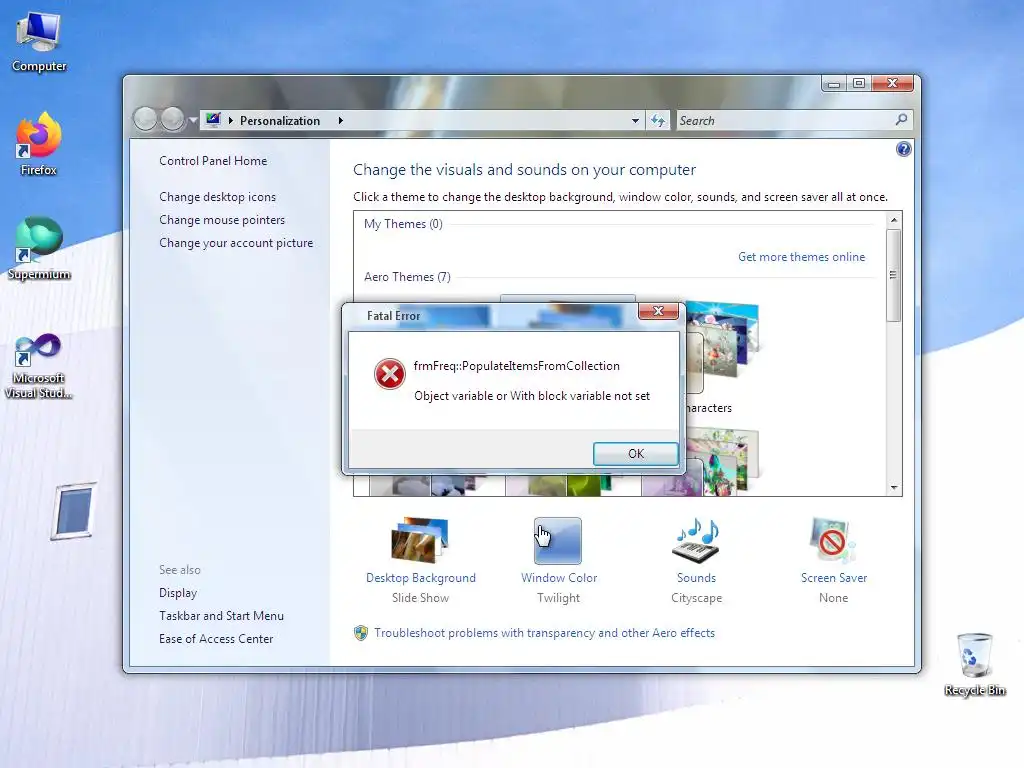
Task: Click theme list scroll down arrow
Action: point(893,487)
